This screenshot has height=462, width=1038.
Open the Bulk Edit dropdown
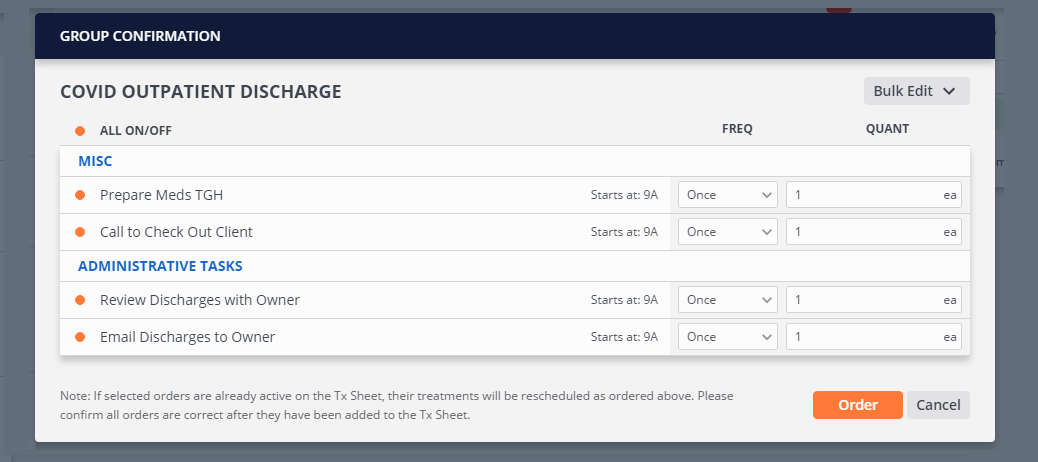point(916,91)
